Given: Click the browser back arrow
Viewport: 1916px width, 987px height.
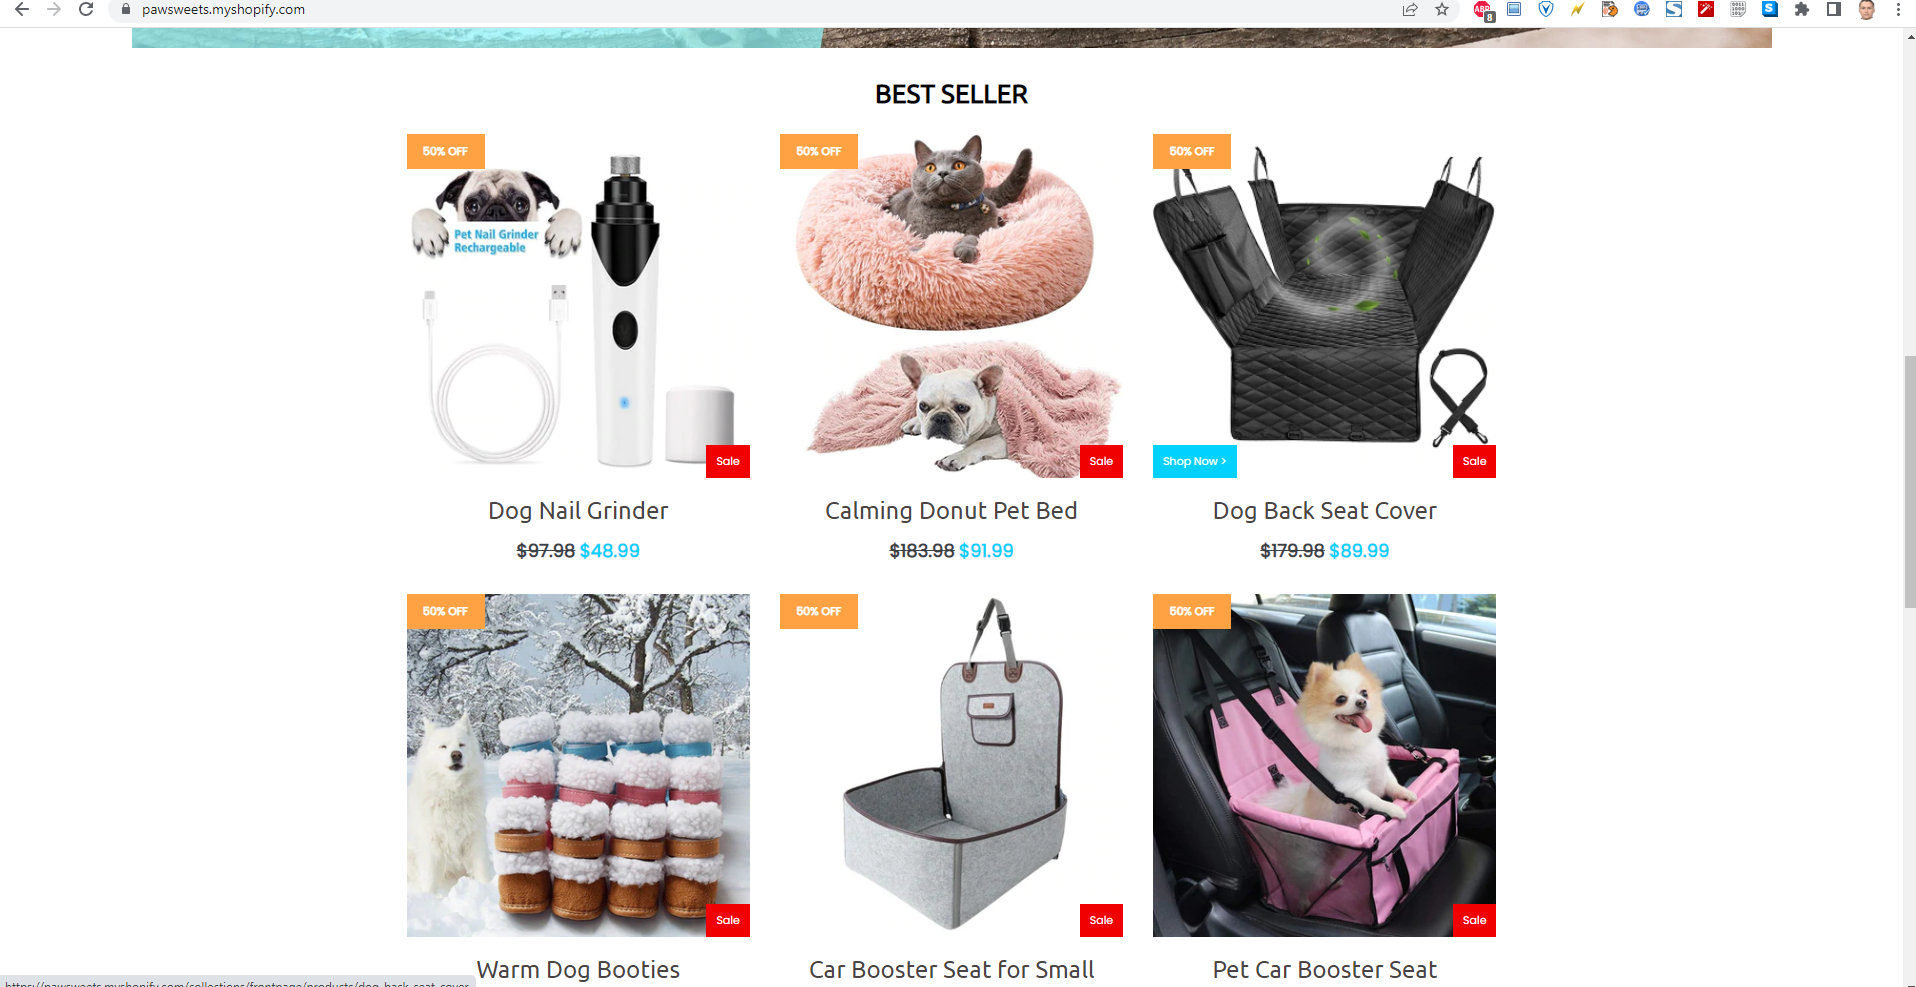Looking at the screenshot, I should tap(22, 9).
